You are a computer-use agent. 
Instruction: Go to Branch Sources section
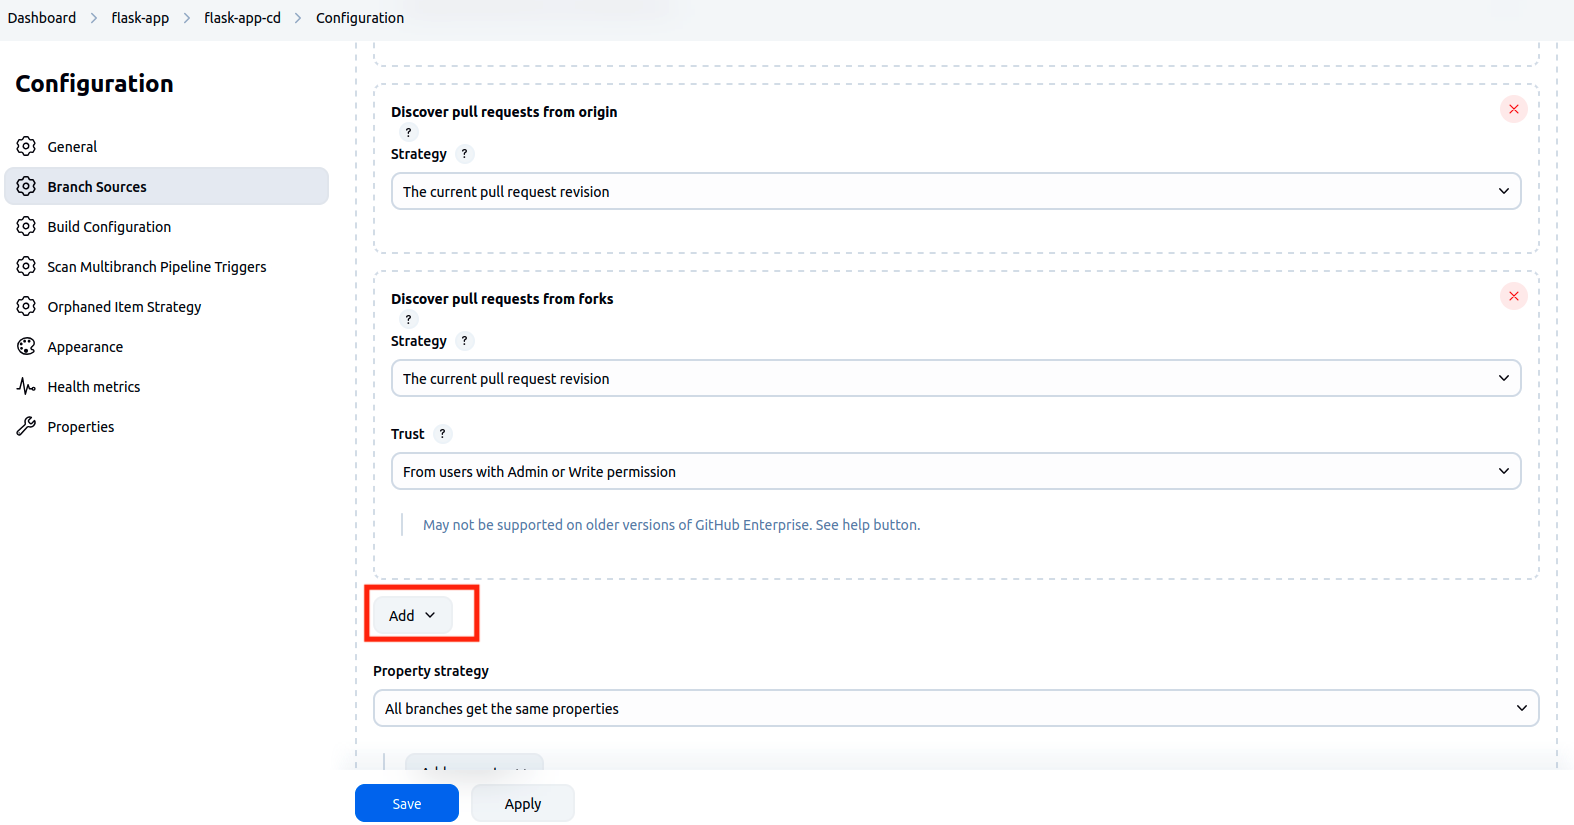[97, 187]
